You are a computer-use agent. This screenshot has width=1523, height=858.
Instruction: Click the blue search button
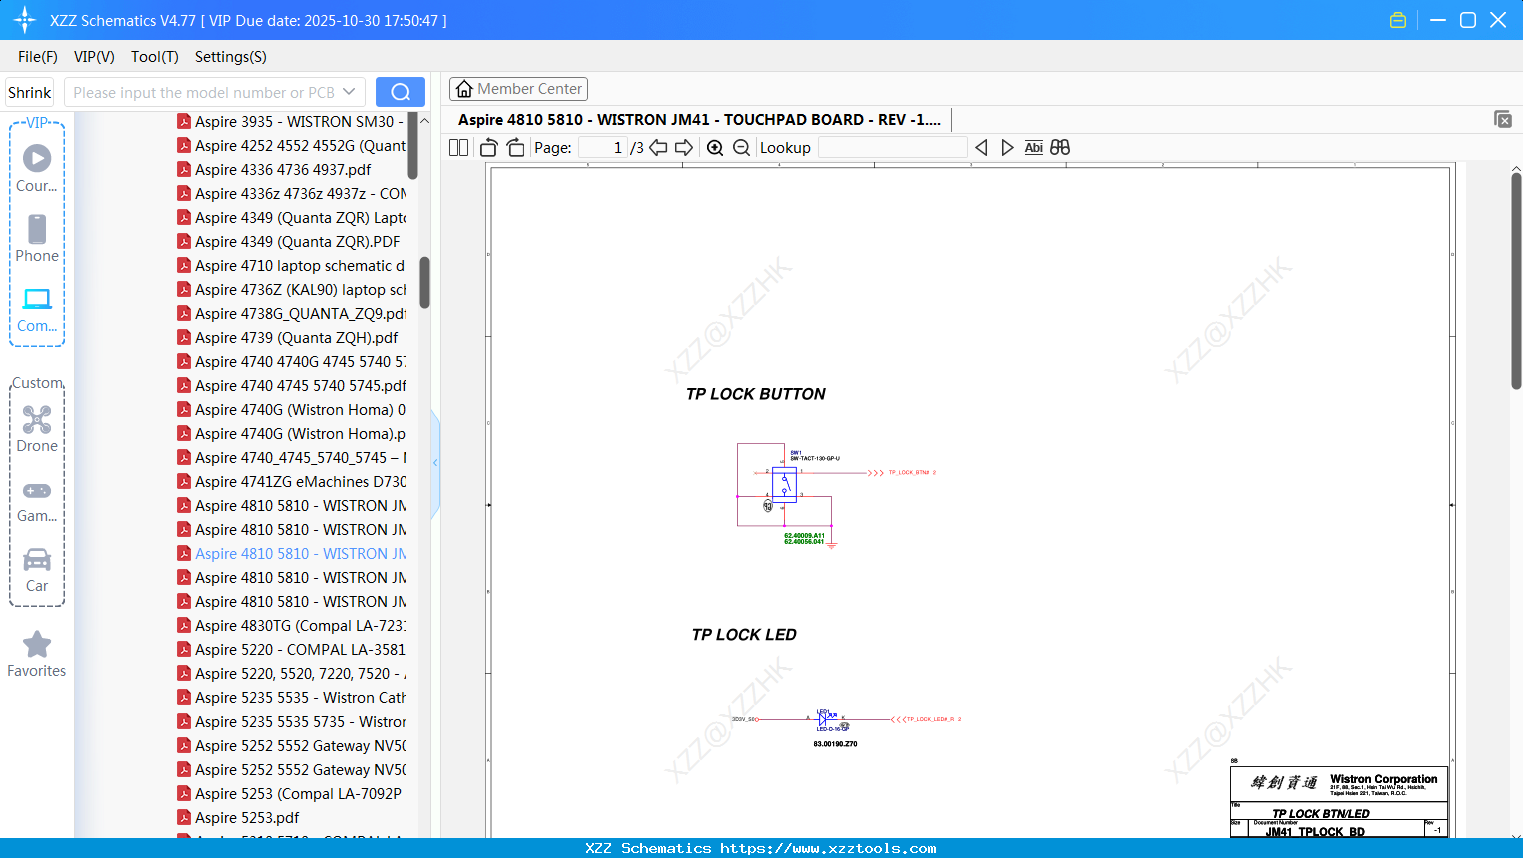pyautogui.click(x=400, y=92)
